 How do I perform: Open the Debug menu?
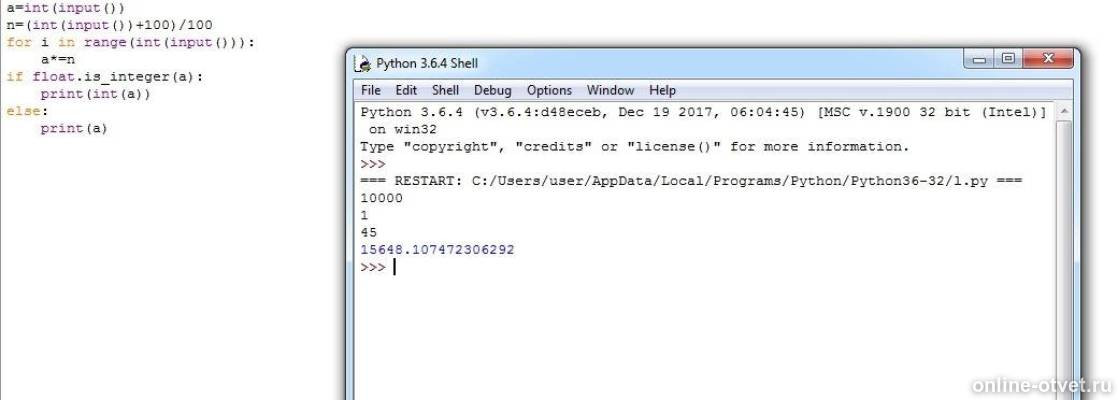(x=493, y=91)
